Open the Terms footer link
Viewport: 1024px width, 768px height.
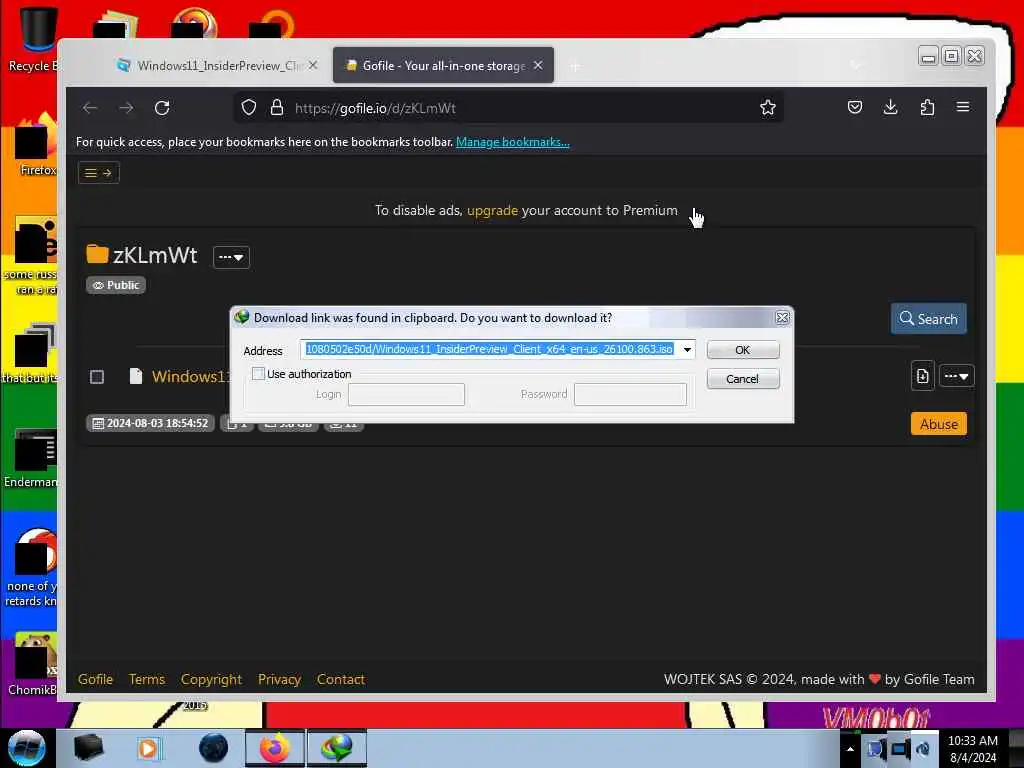(x=147, y=679)
